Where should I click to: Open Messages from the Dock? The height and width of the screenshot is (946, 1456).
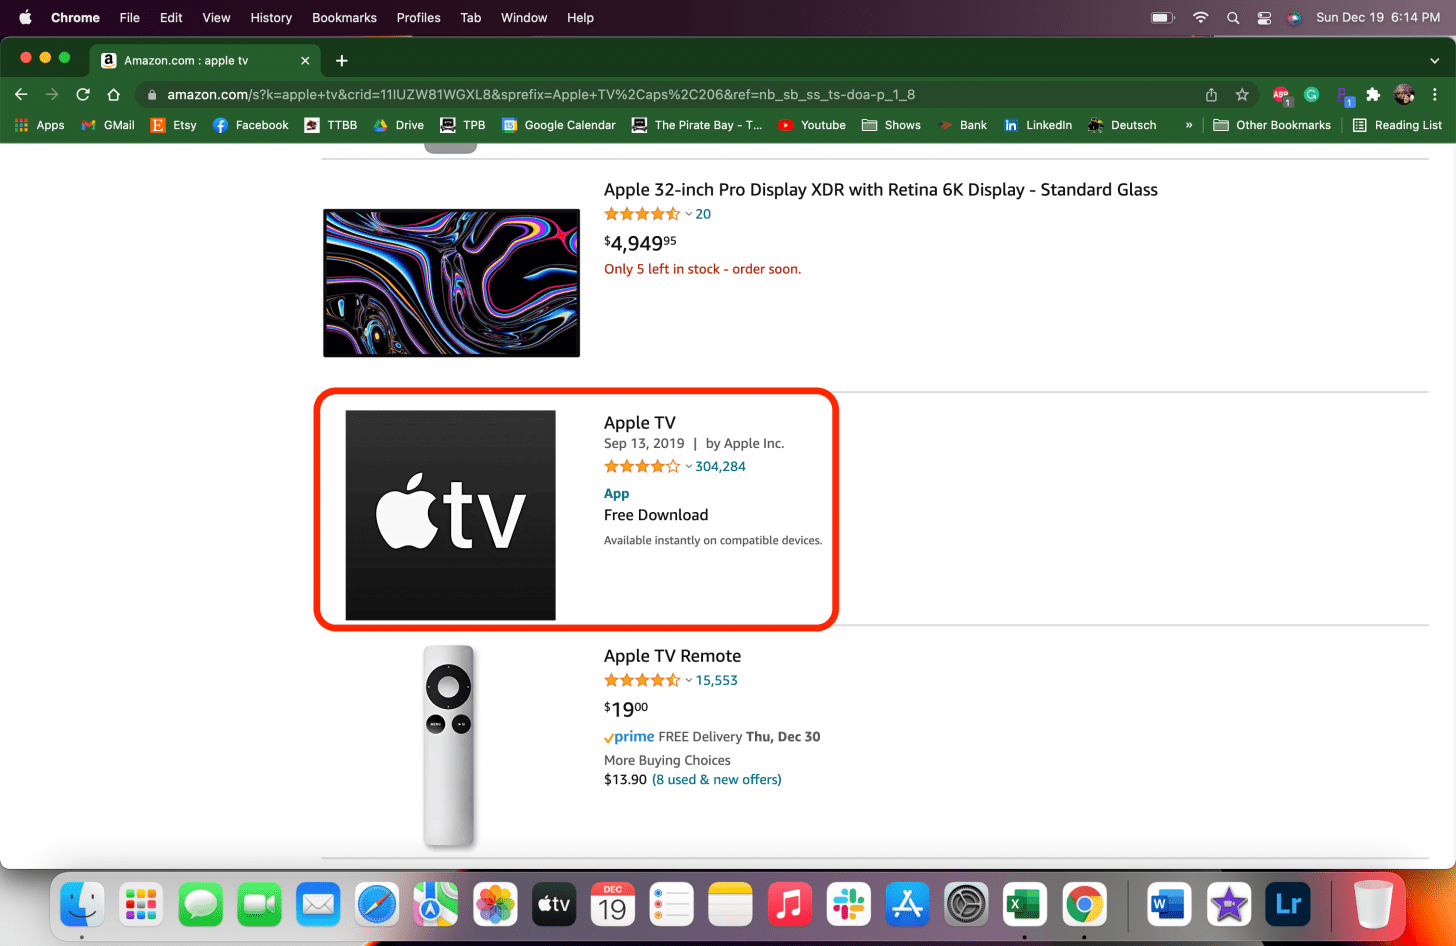[200, 905]
